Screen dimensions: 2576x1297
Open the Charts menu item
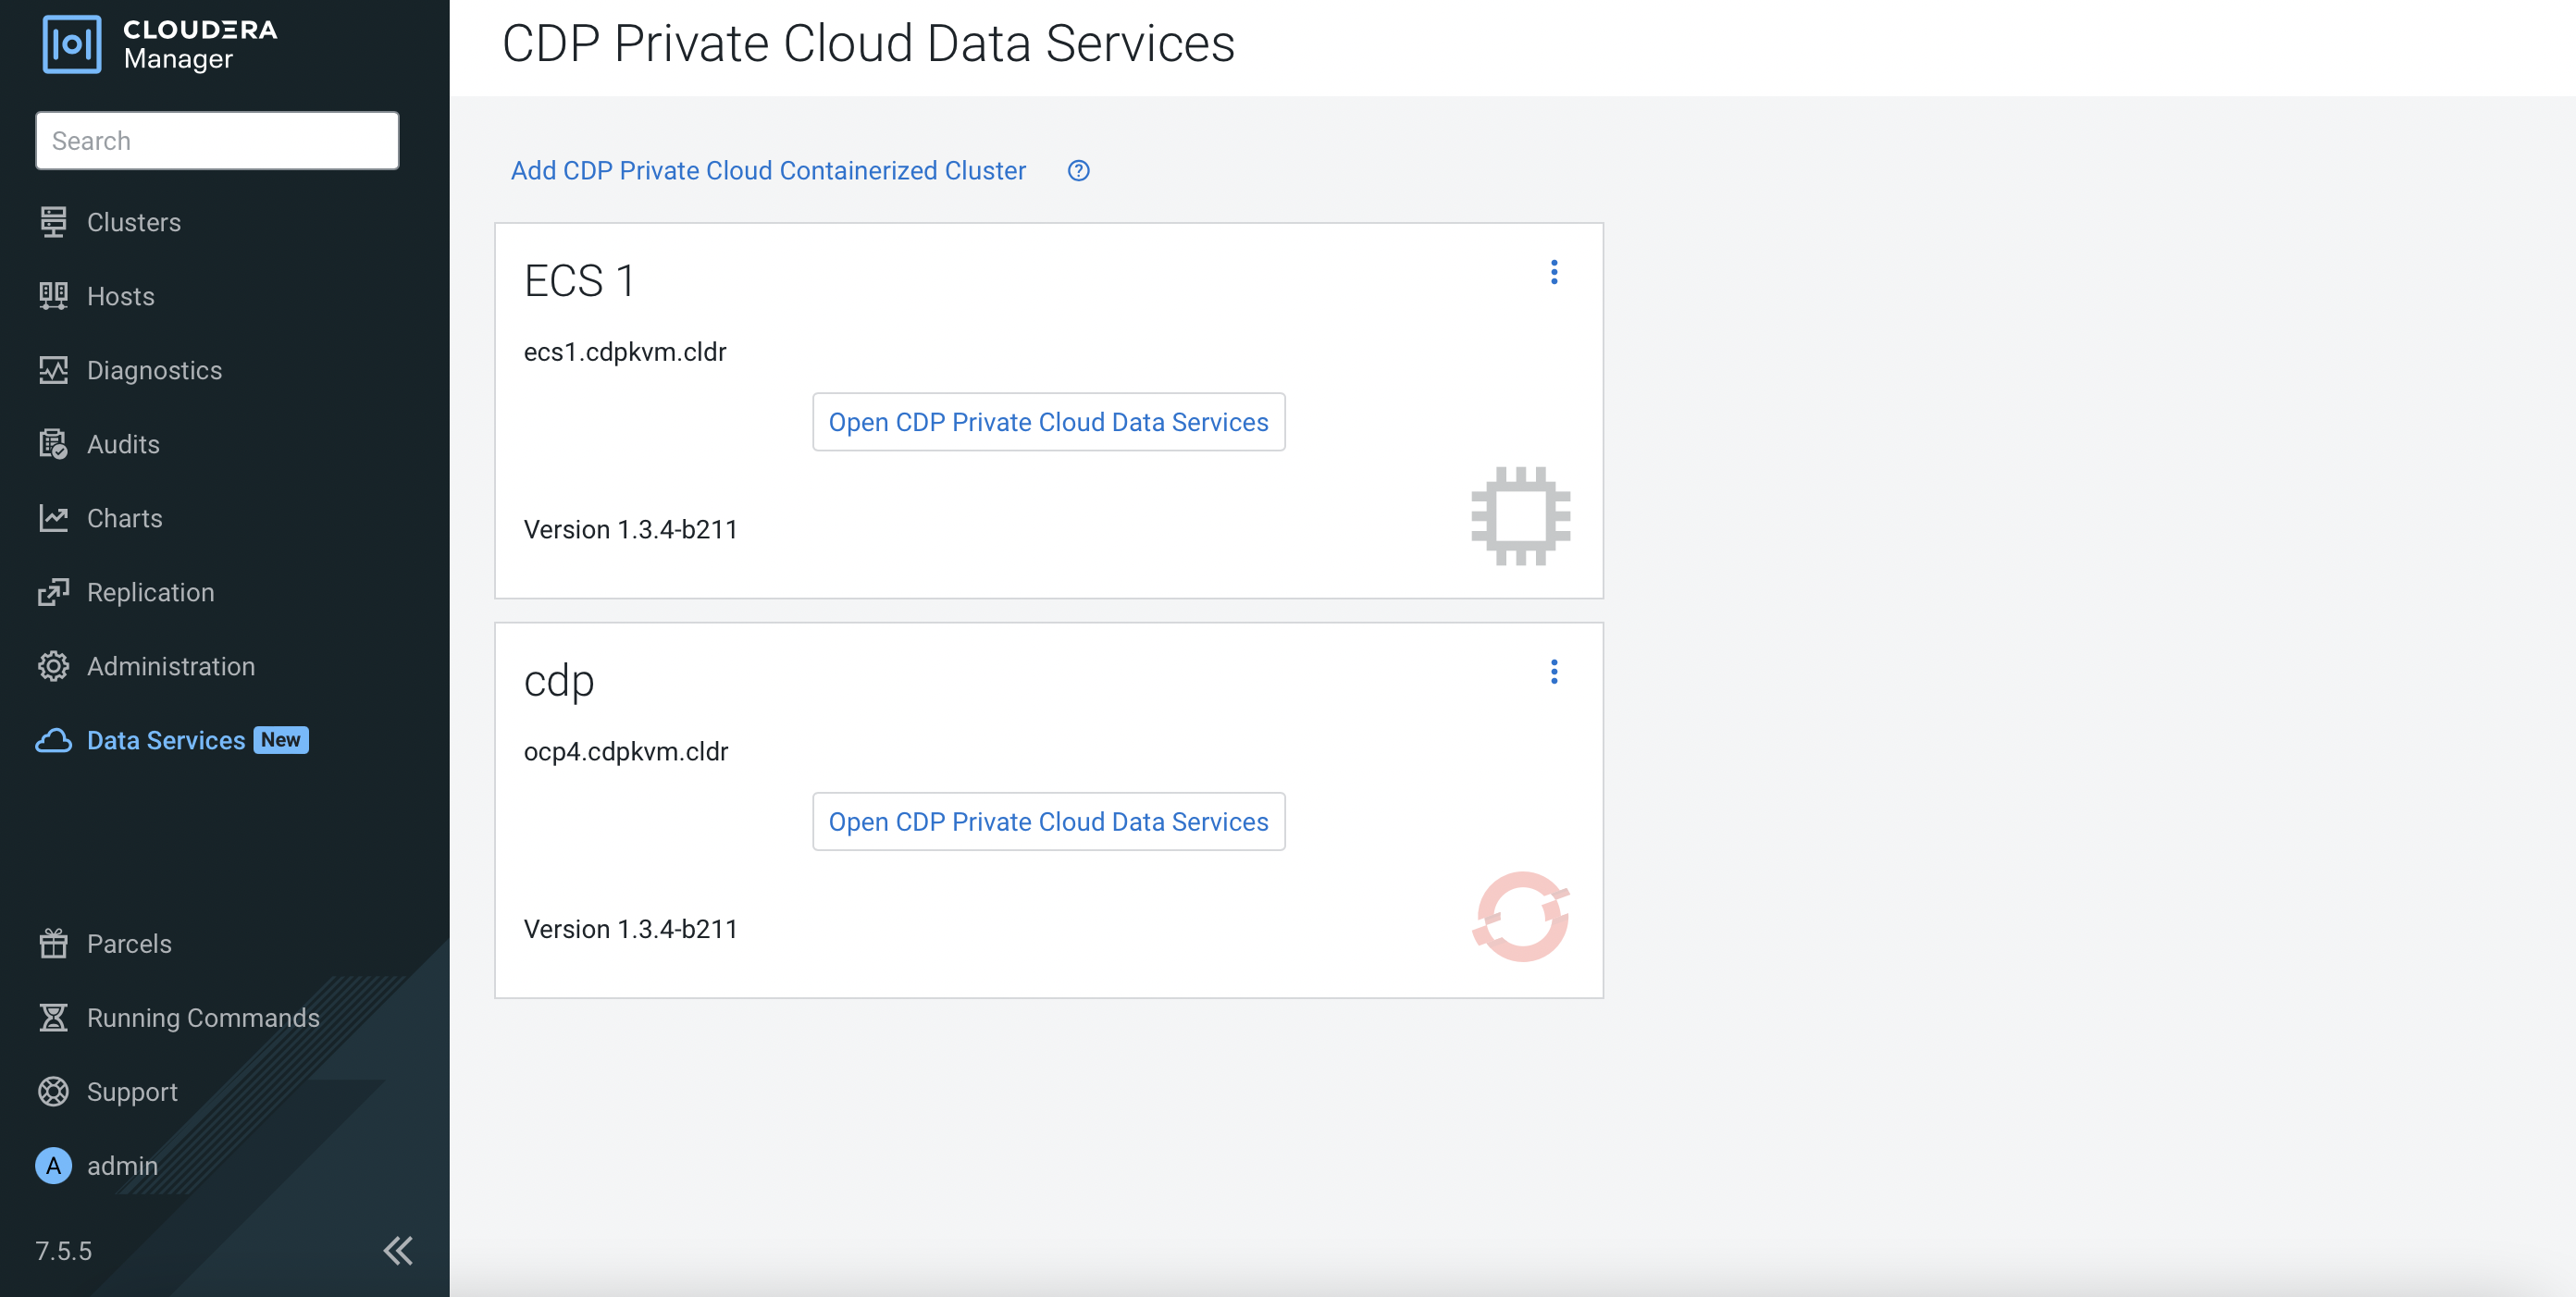pyautogui.click(x=124, y=518)
